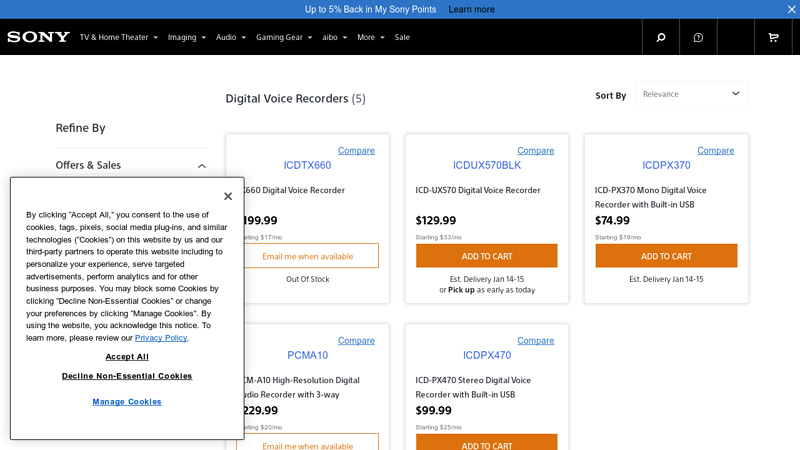
Task: Go to the Sale page
Action: click(x=402, y=37)
